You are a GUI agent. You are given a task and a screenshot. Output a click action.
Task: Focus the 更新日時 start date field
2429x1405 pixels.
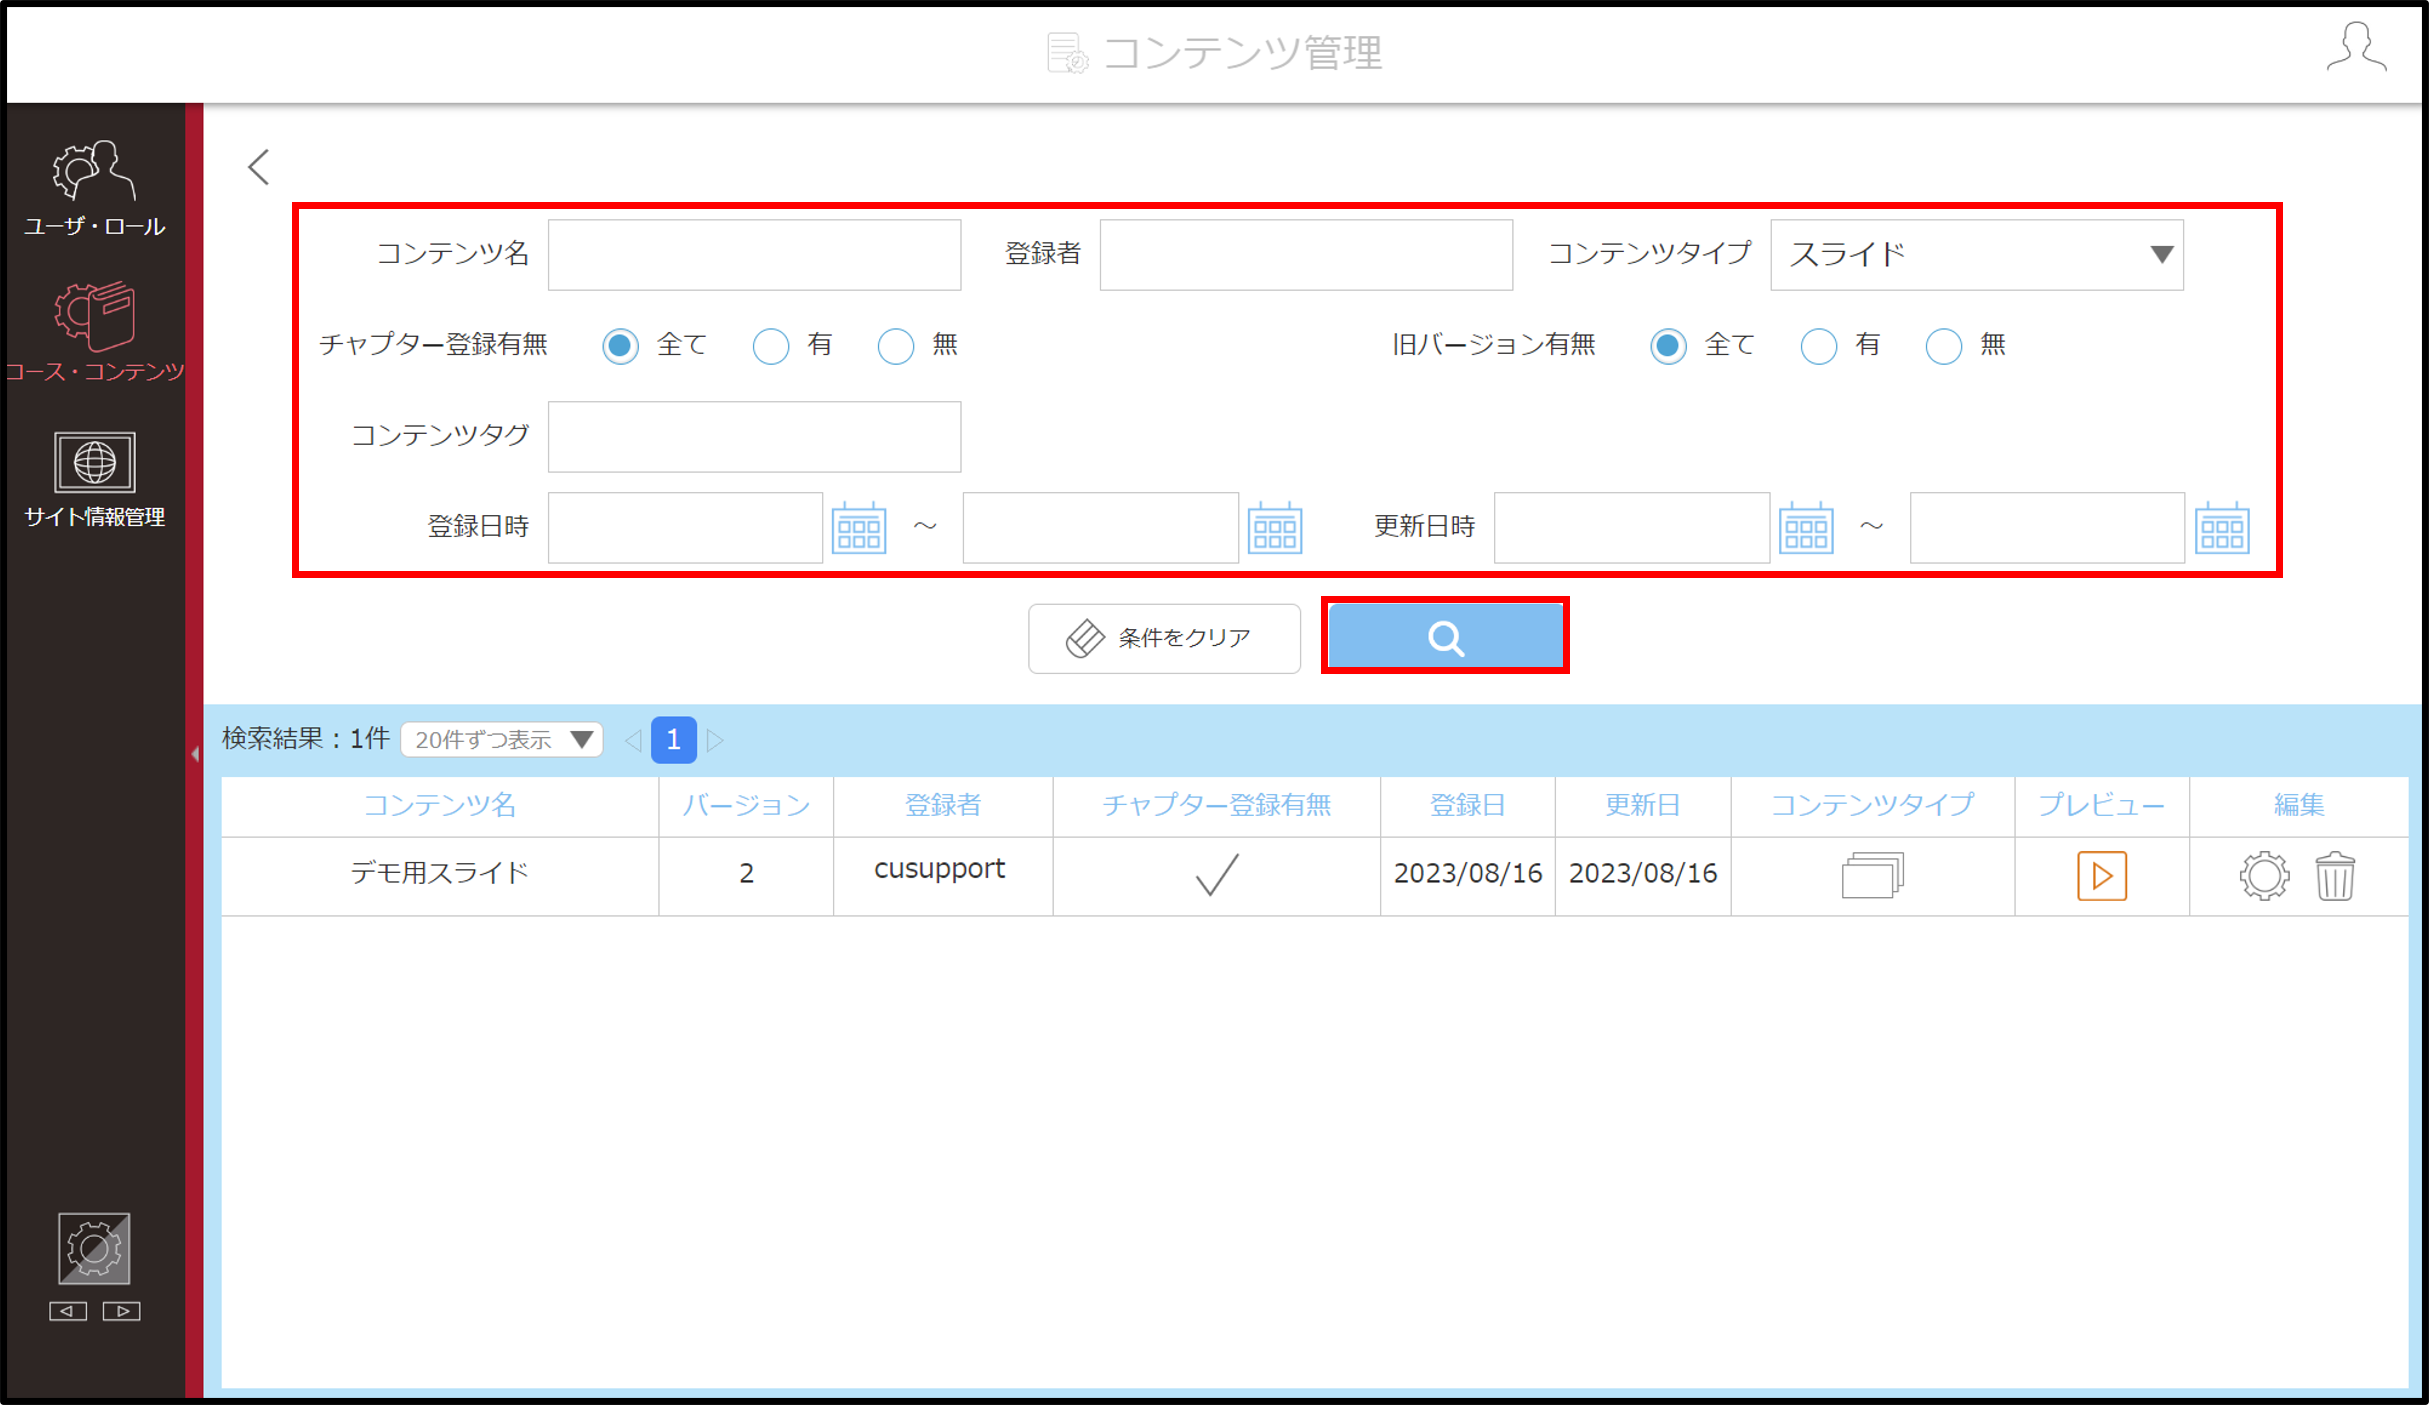[1631, 527]
